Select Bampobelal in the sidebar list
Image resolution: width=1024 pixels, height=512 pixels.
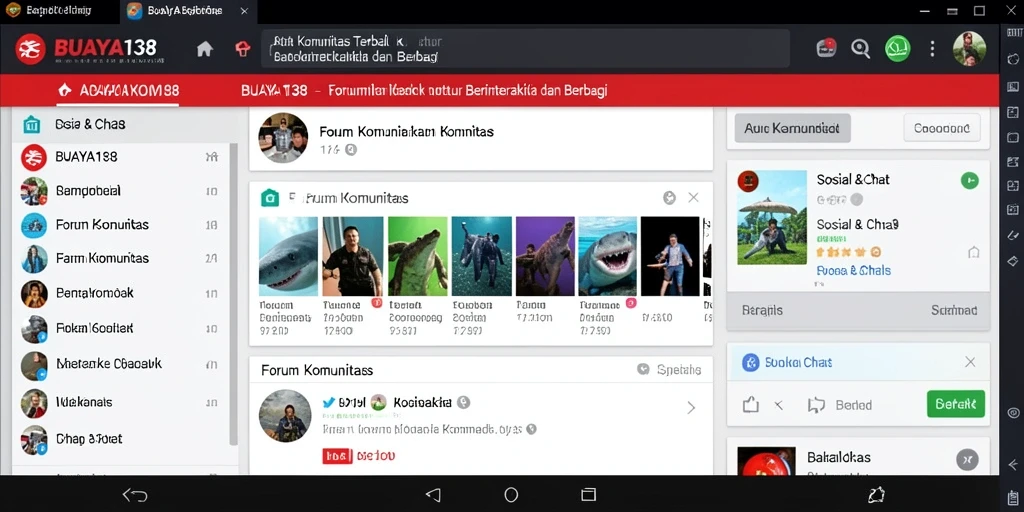(x=121, y=191)
